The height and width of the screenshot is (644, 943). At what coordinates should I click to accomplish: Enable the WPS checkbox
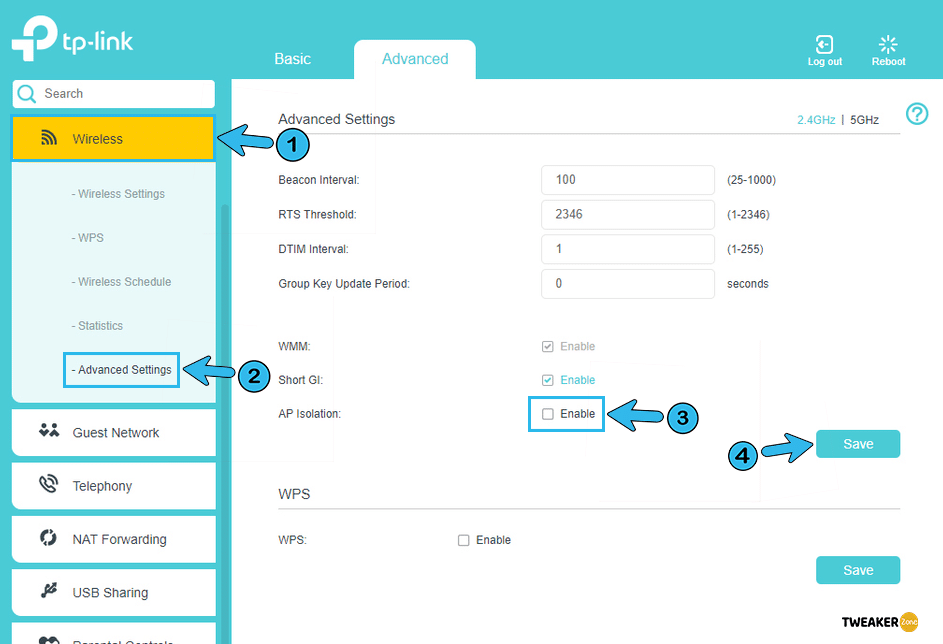pos(463,540)
